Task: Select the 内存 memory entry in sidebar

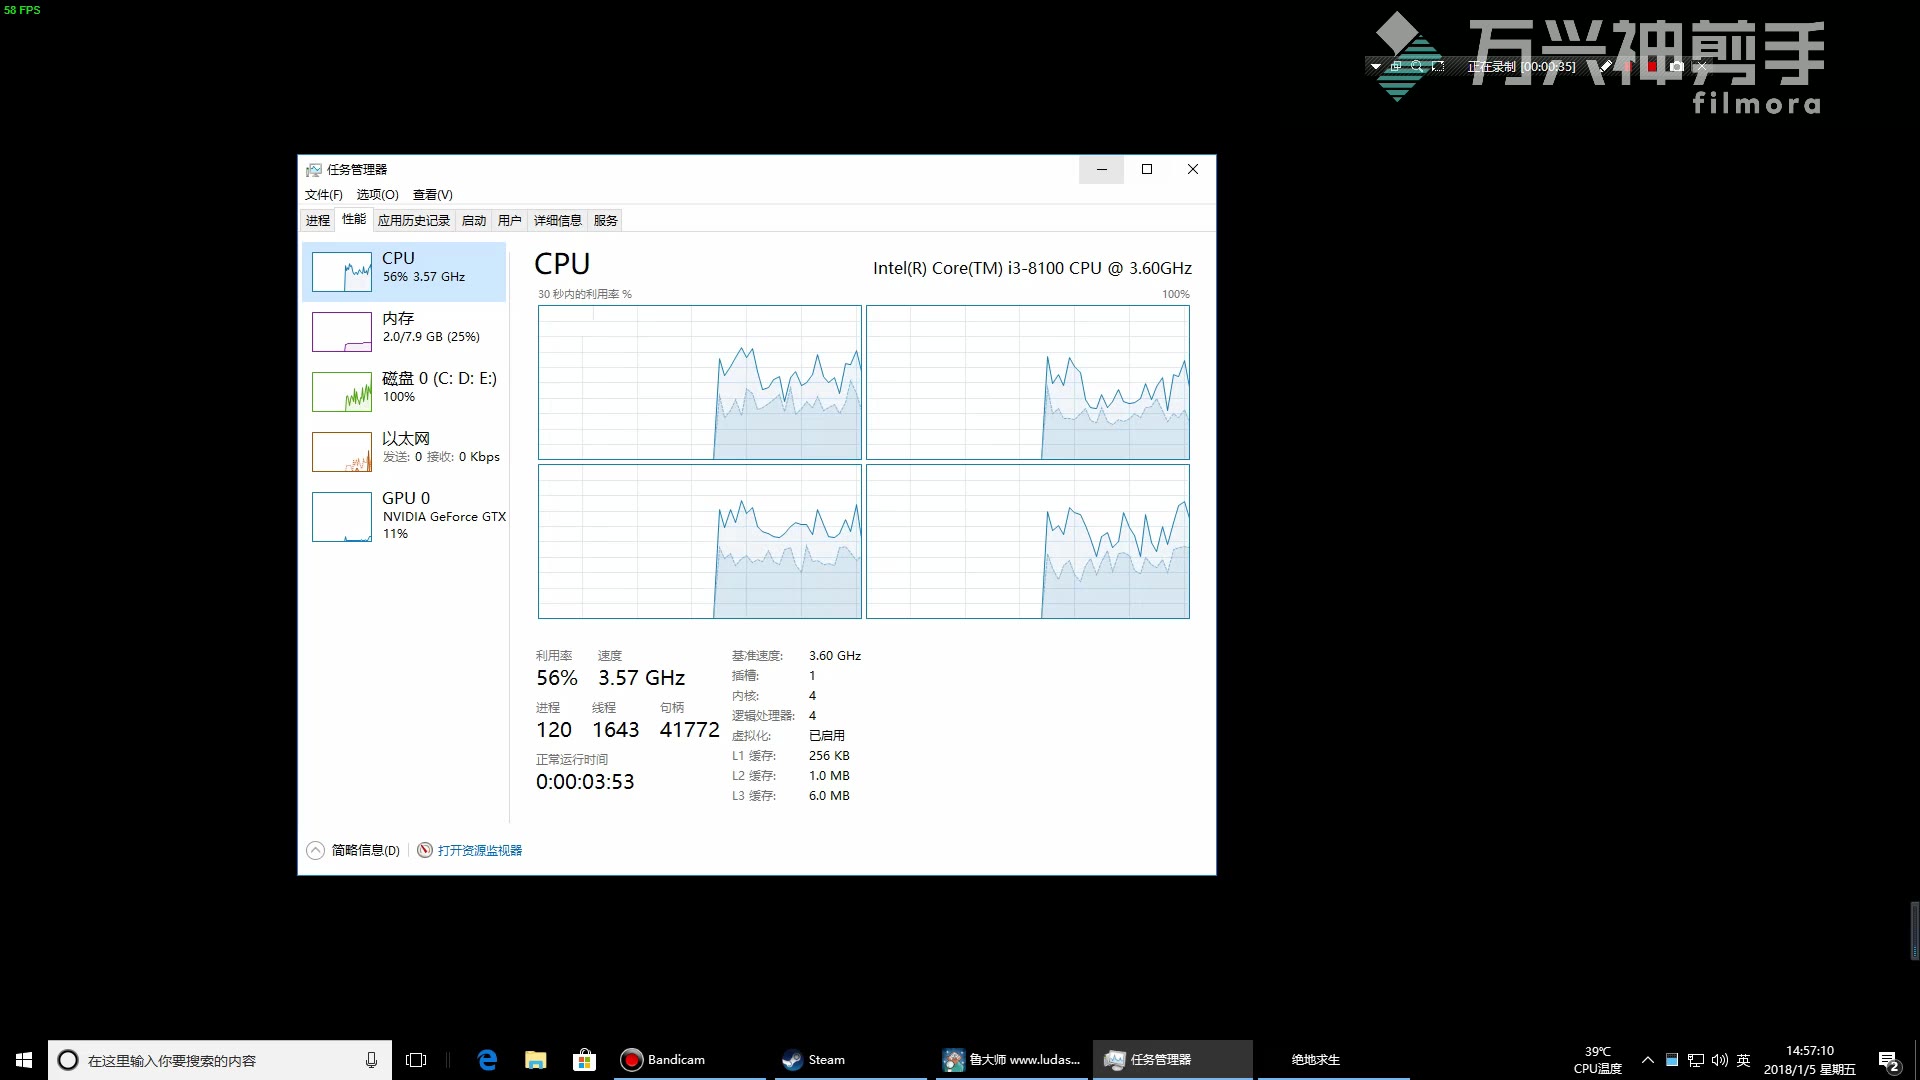Action: [404, 331]
